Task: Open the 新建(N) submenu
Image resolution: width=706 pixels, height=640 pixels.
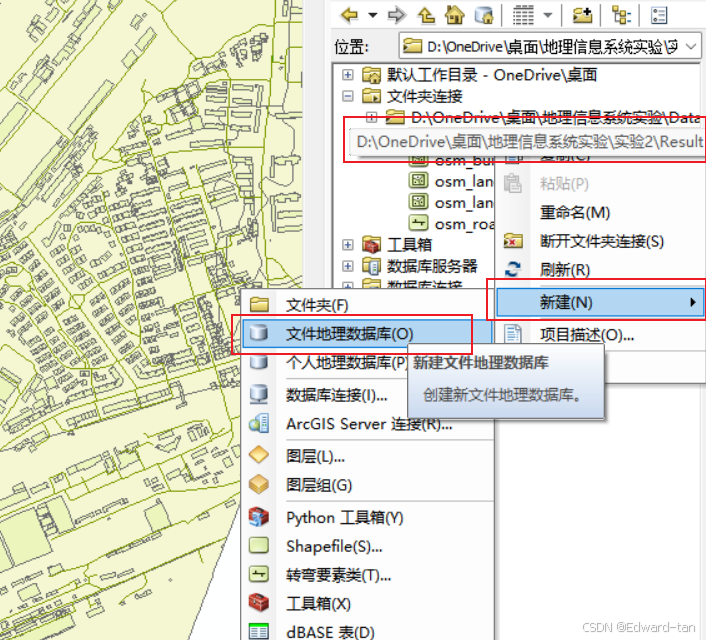Action: click(x=600, y=302)
